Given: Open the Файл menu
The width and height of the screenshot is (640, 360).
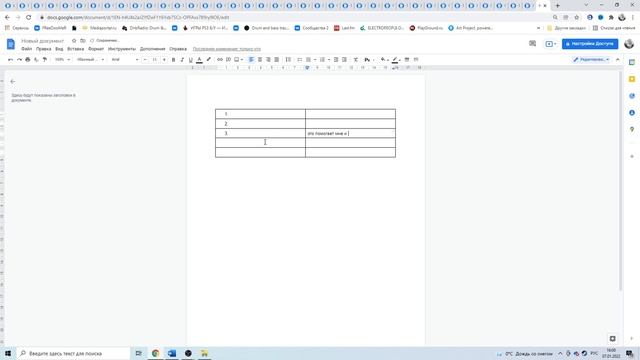Looking at the screenshot, I should pos(27,49).
